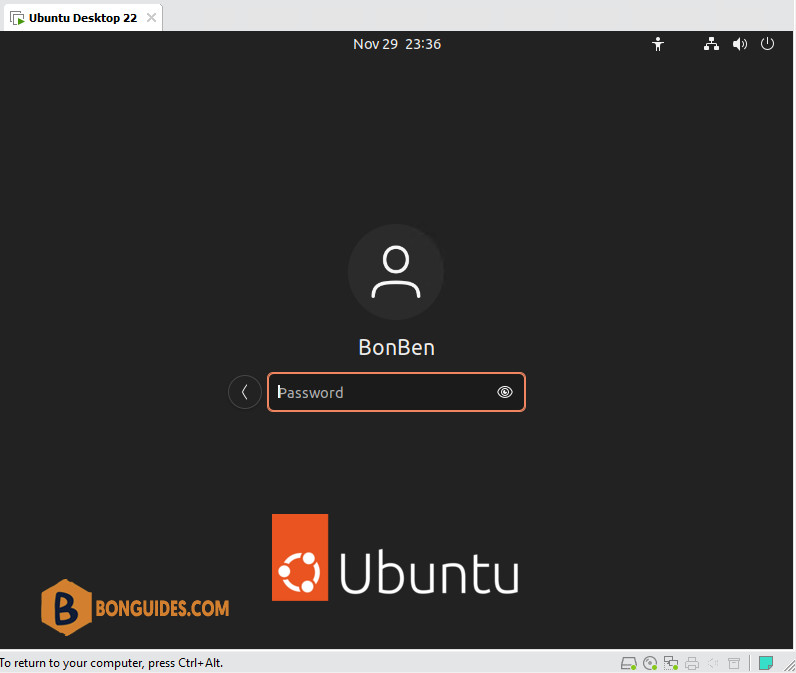Viewport: 796px width, 673px height.
Task: Close the Ubuntu Desktop 22 tab
Action: click(x=151, y=18)
